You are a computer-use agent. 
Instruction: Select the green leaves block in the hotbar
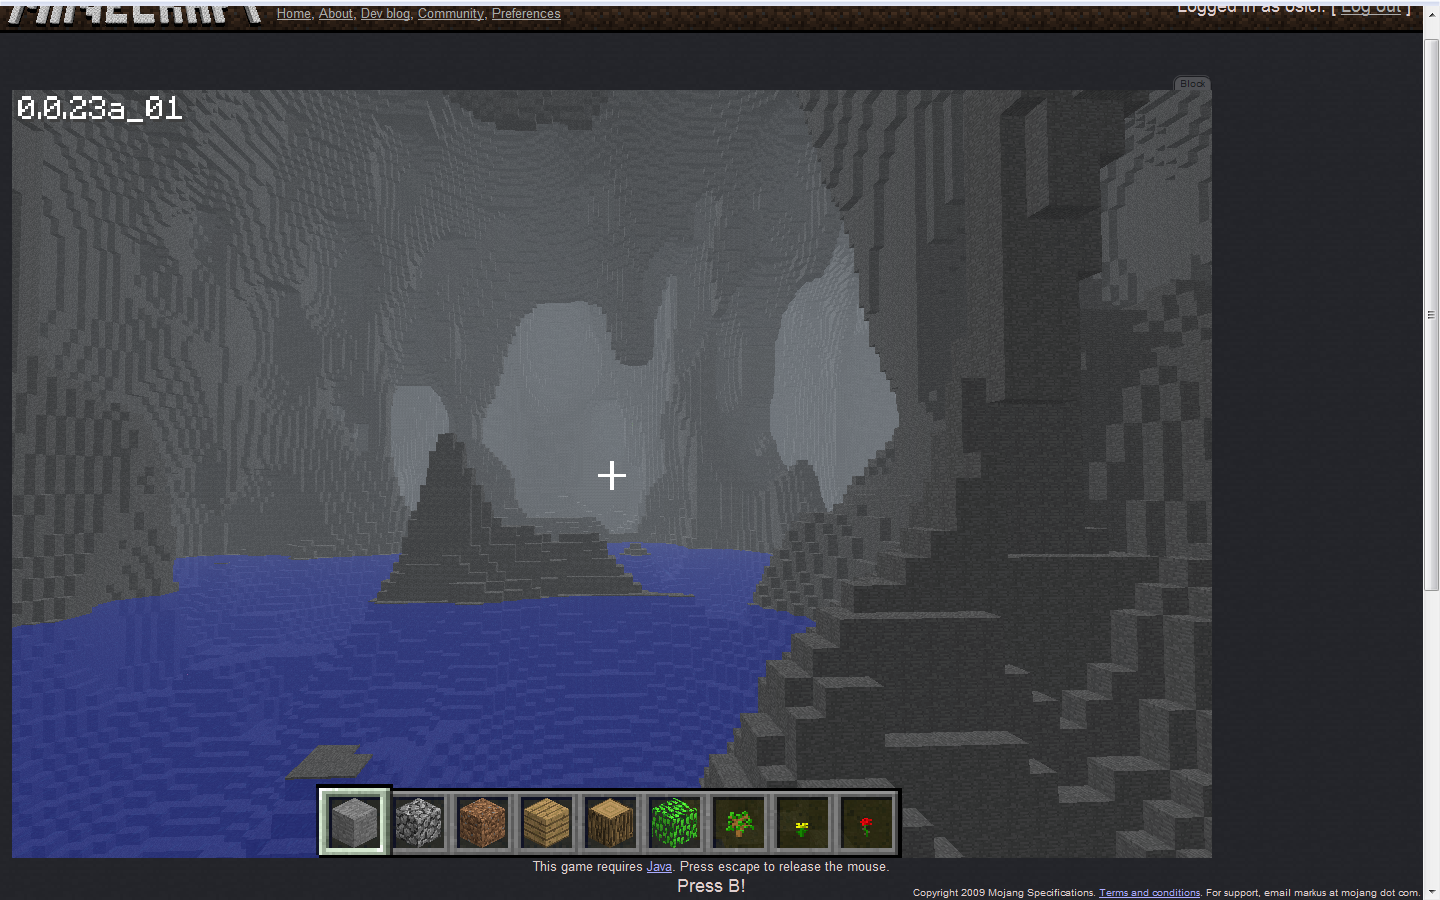pos(674,822)
